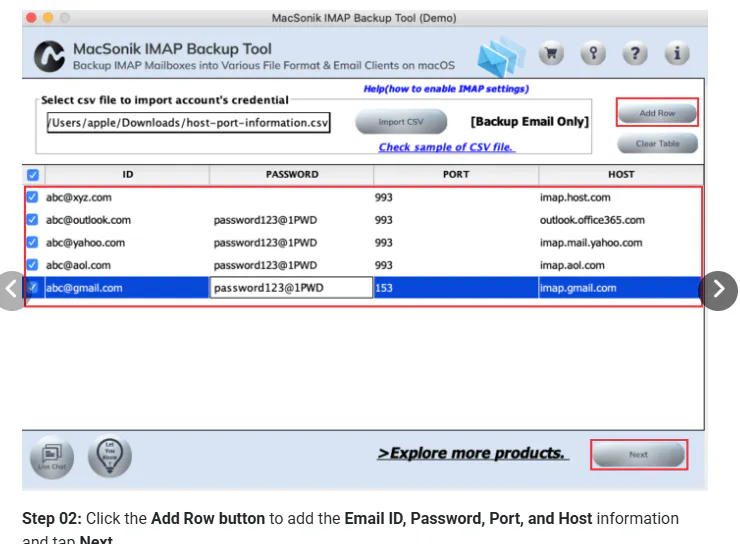Open Check sample of CSV file link

tap(446, 147)
